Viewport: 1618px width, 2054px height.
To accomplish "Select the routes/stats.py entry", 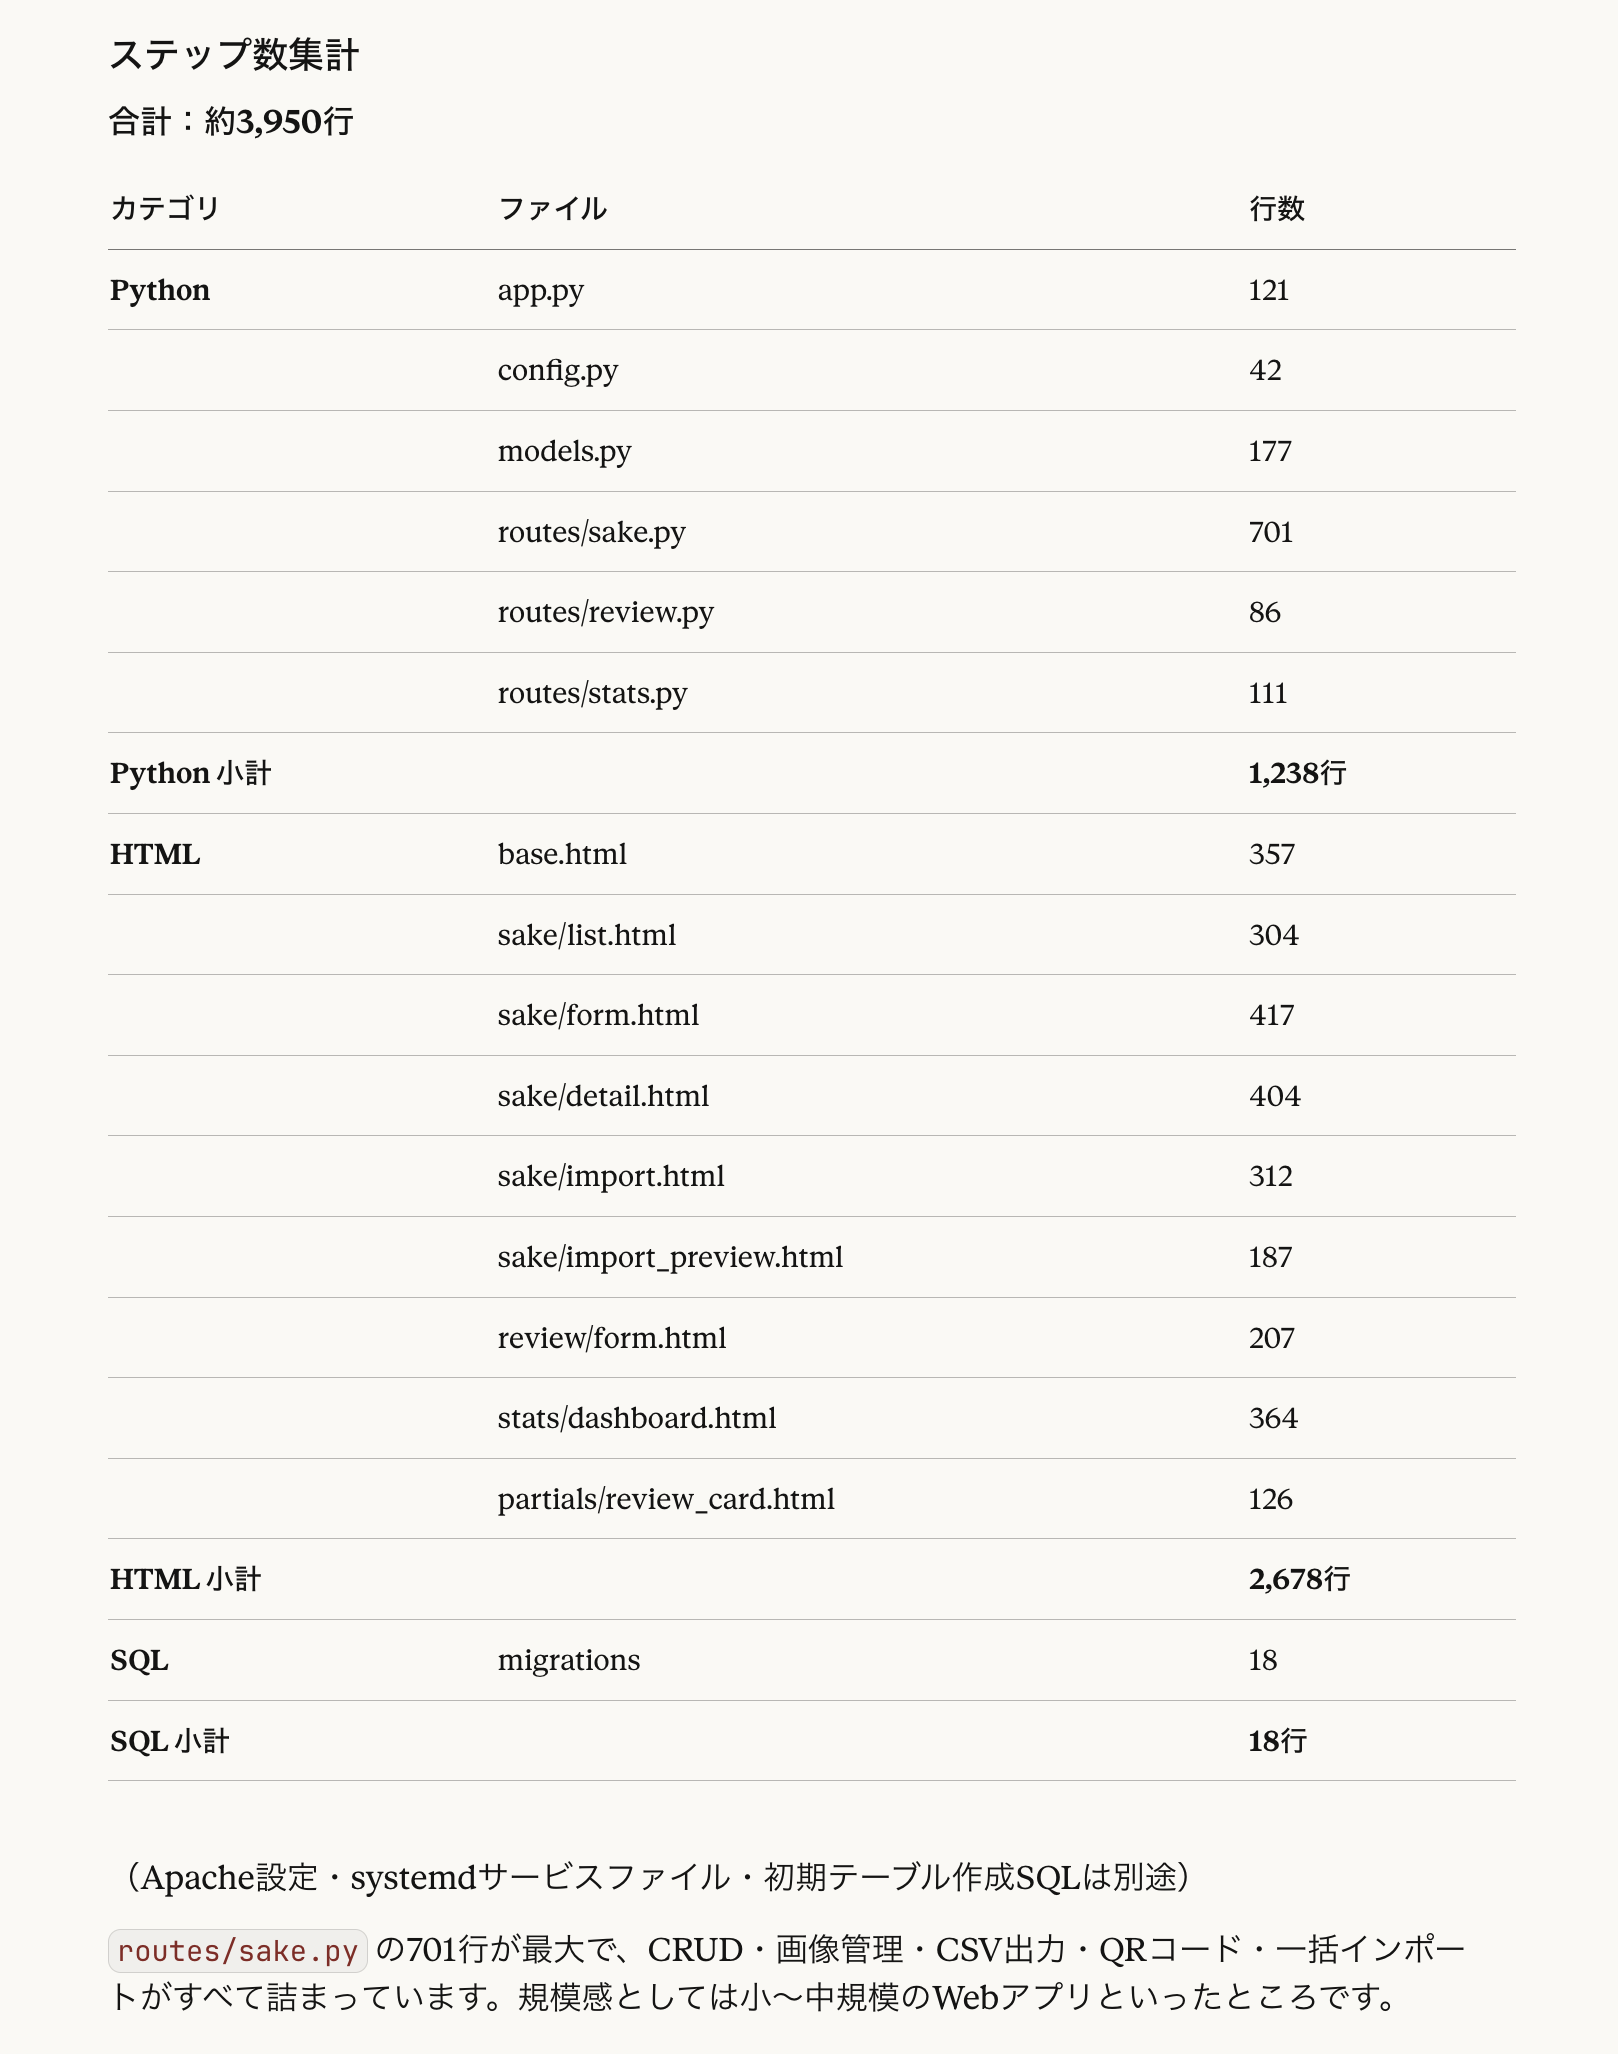I will (x=592, y=693).
